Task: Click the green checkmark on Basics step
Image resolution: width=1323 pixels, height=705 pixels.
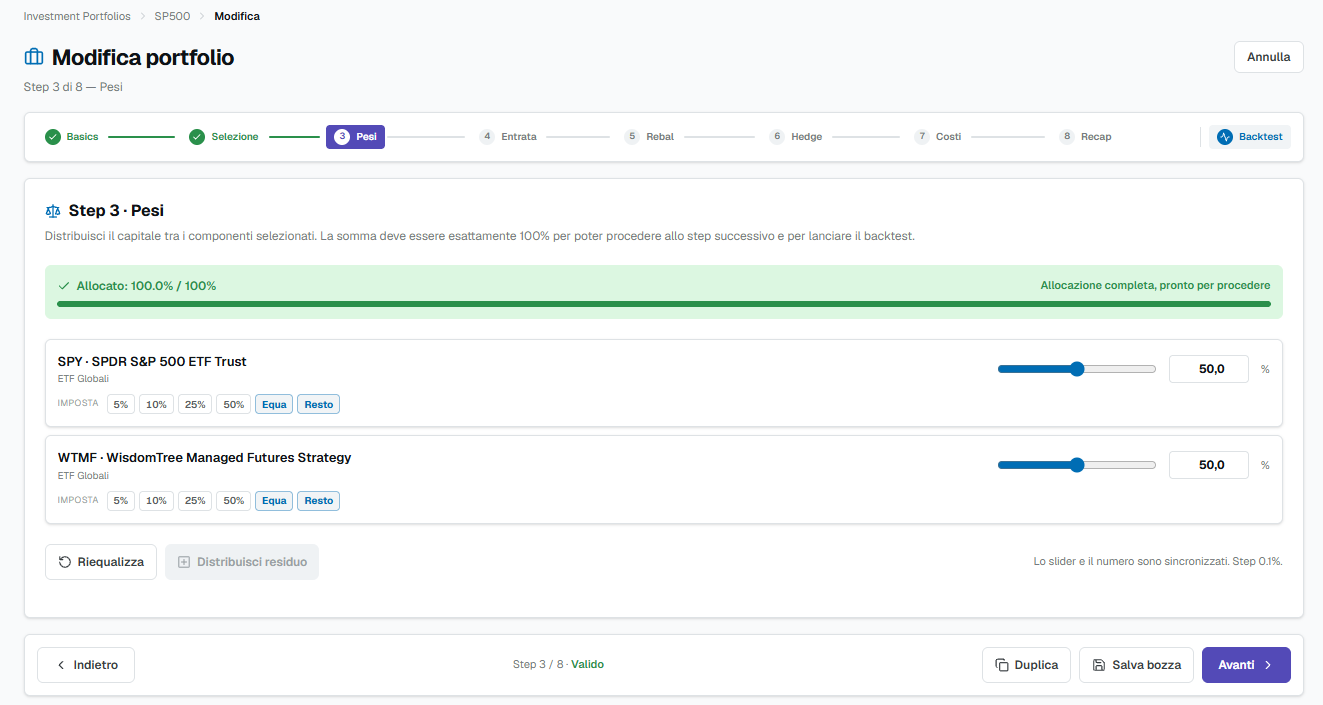Action: (x=53, y=137)
